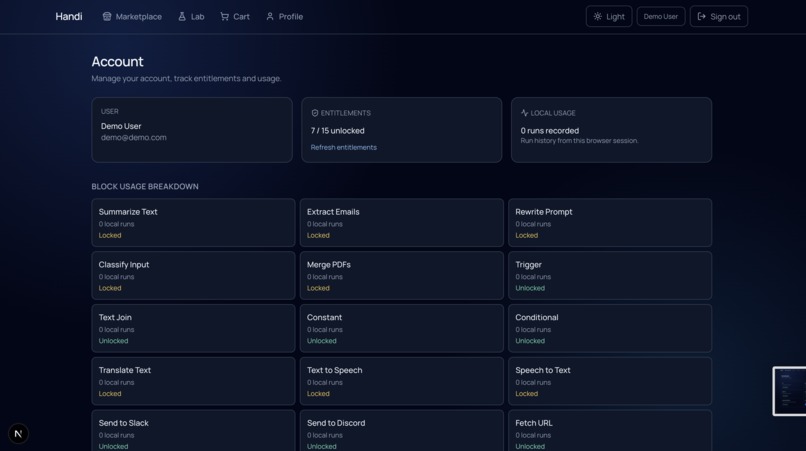This screenshot has width=806, height=451.
Task: Click the '7 / 15 unlocked' text
Action: [337, 131]
